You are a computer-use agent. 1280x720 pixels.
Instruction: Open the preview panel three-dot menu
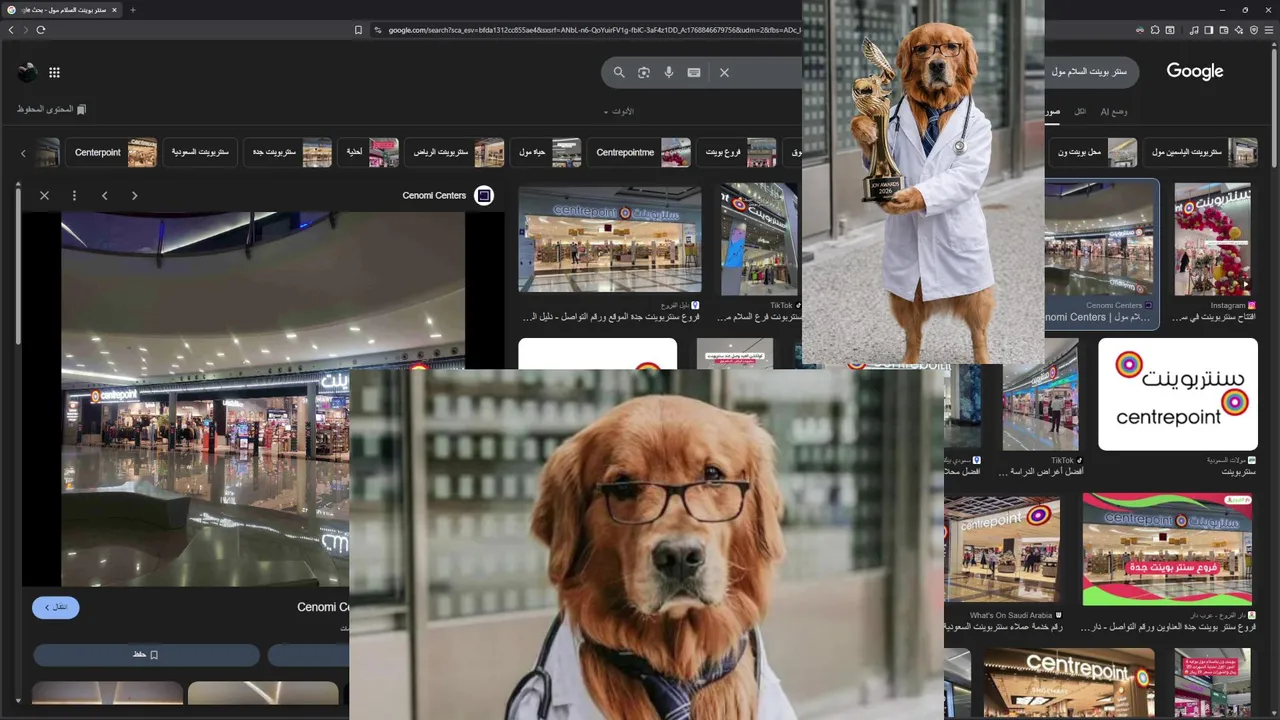click(74, 195)
